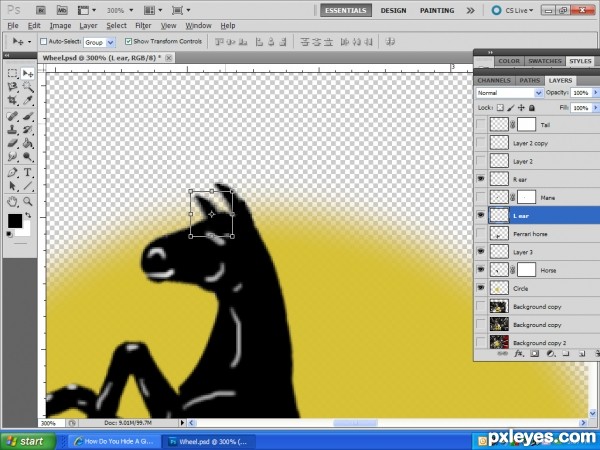
Task: Select the Move tool in toolbox
Action: (28, 73)
